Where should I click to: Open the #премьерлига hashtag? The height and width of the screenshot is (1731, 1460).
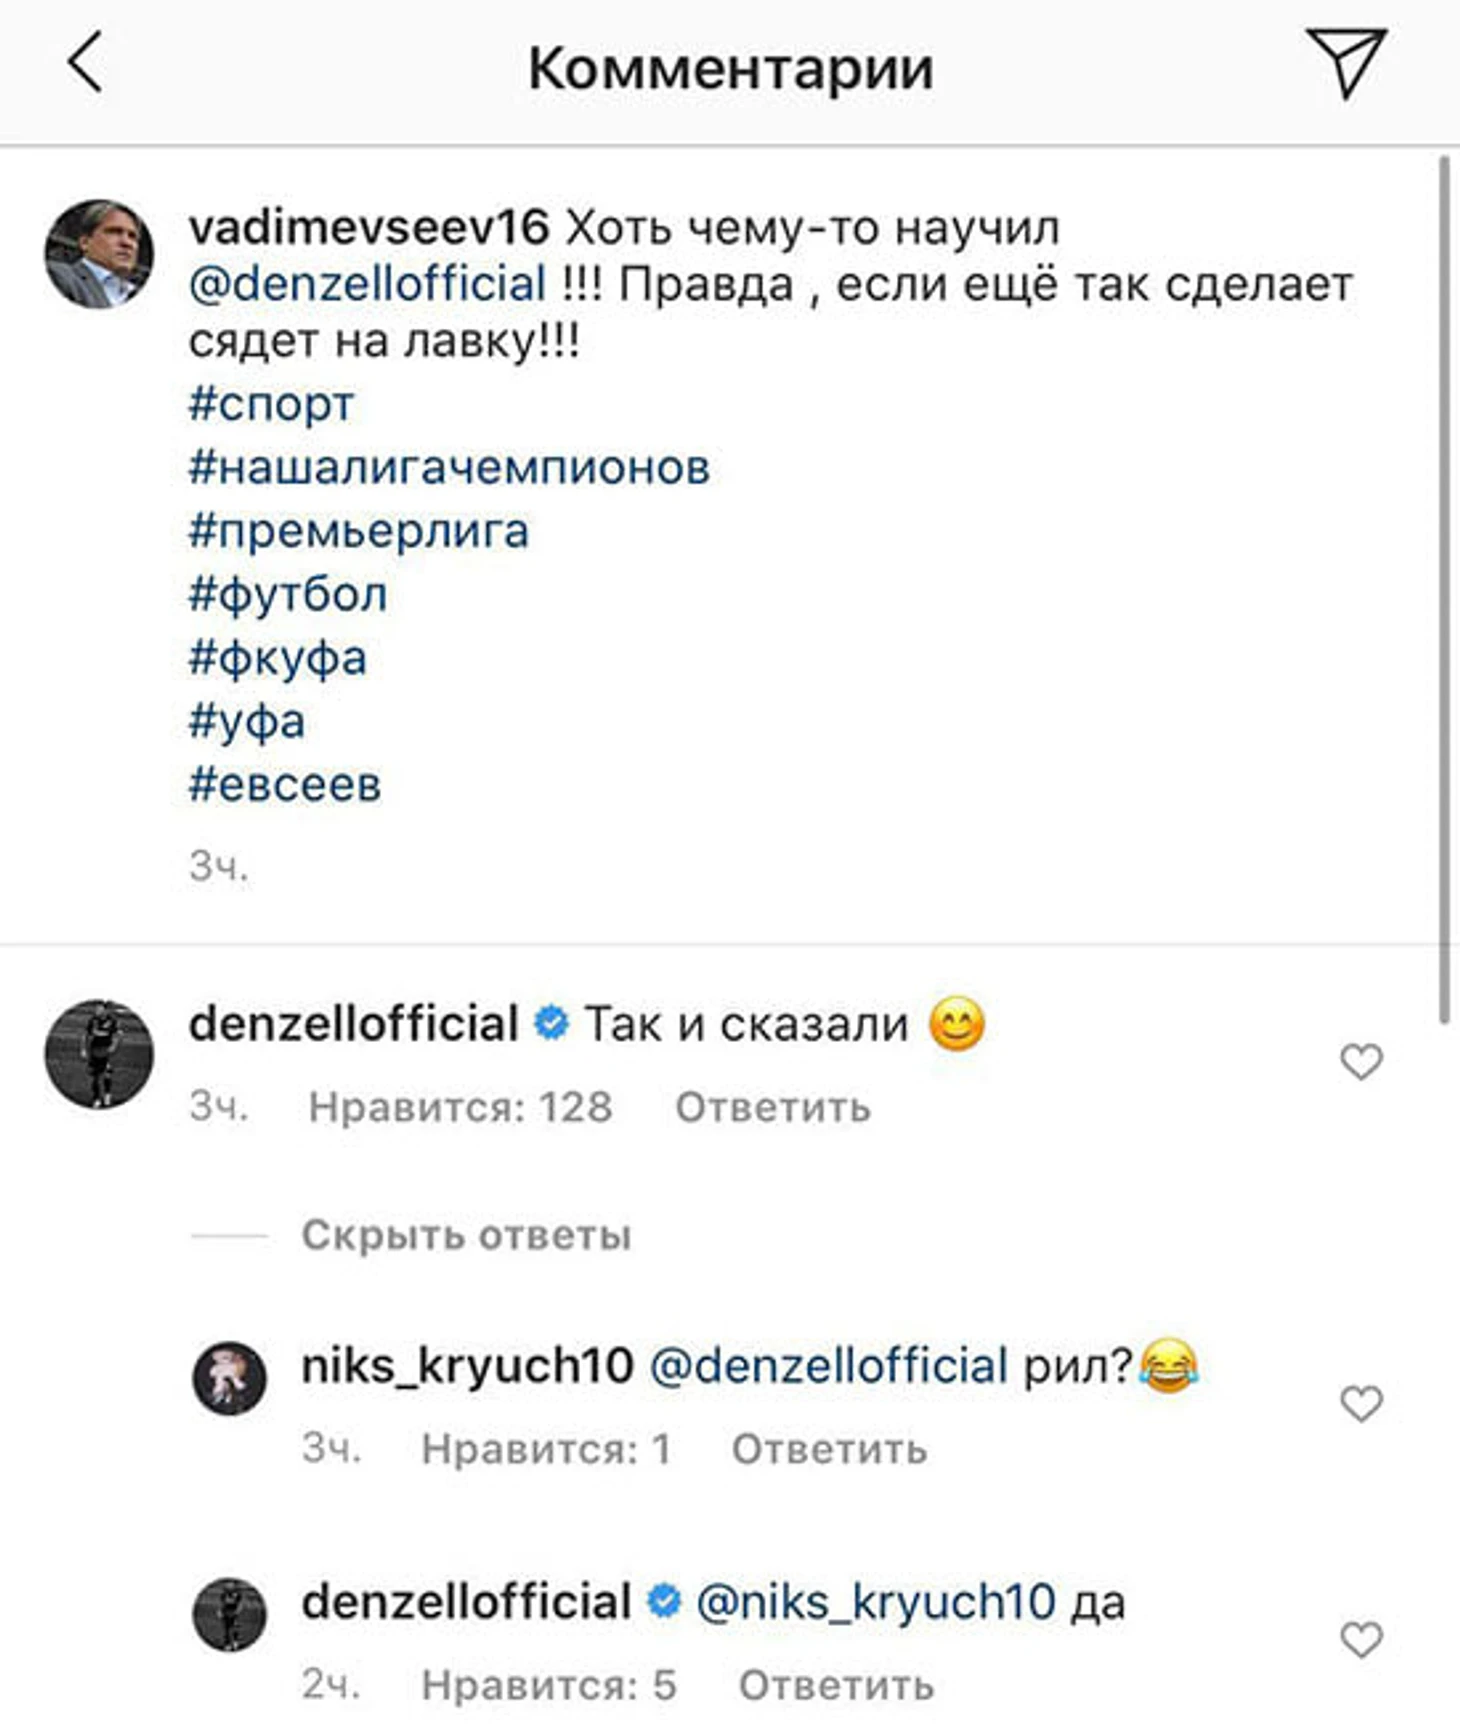coord(358,531)
